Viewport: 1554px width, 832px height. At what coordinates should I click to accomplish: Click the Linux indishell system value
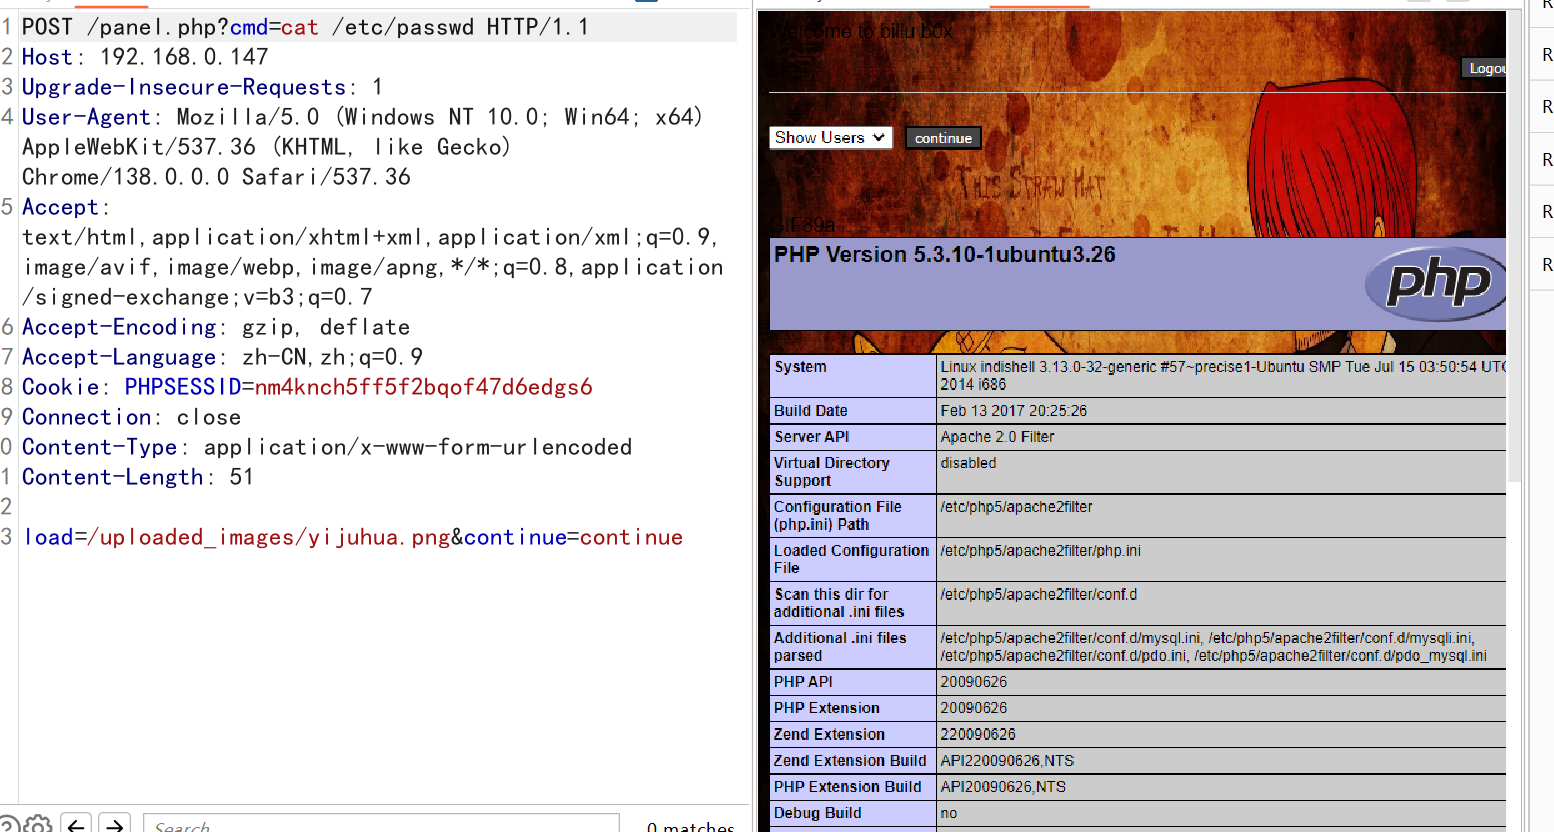(1222, 375)
